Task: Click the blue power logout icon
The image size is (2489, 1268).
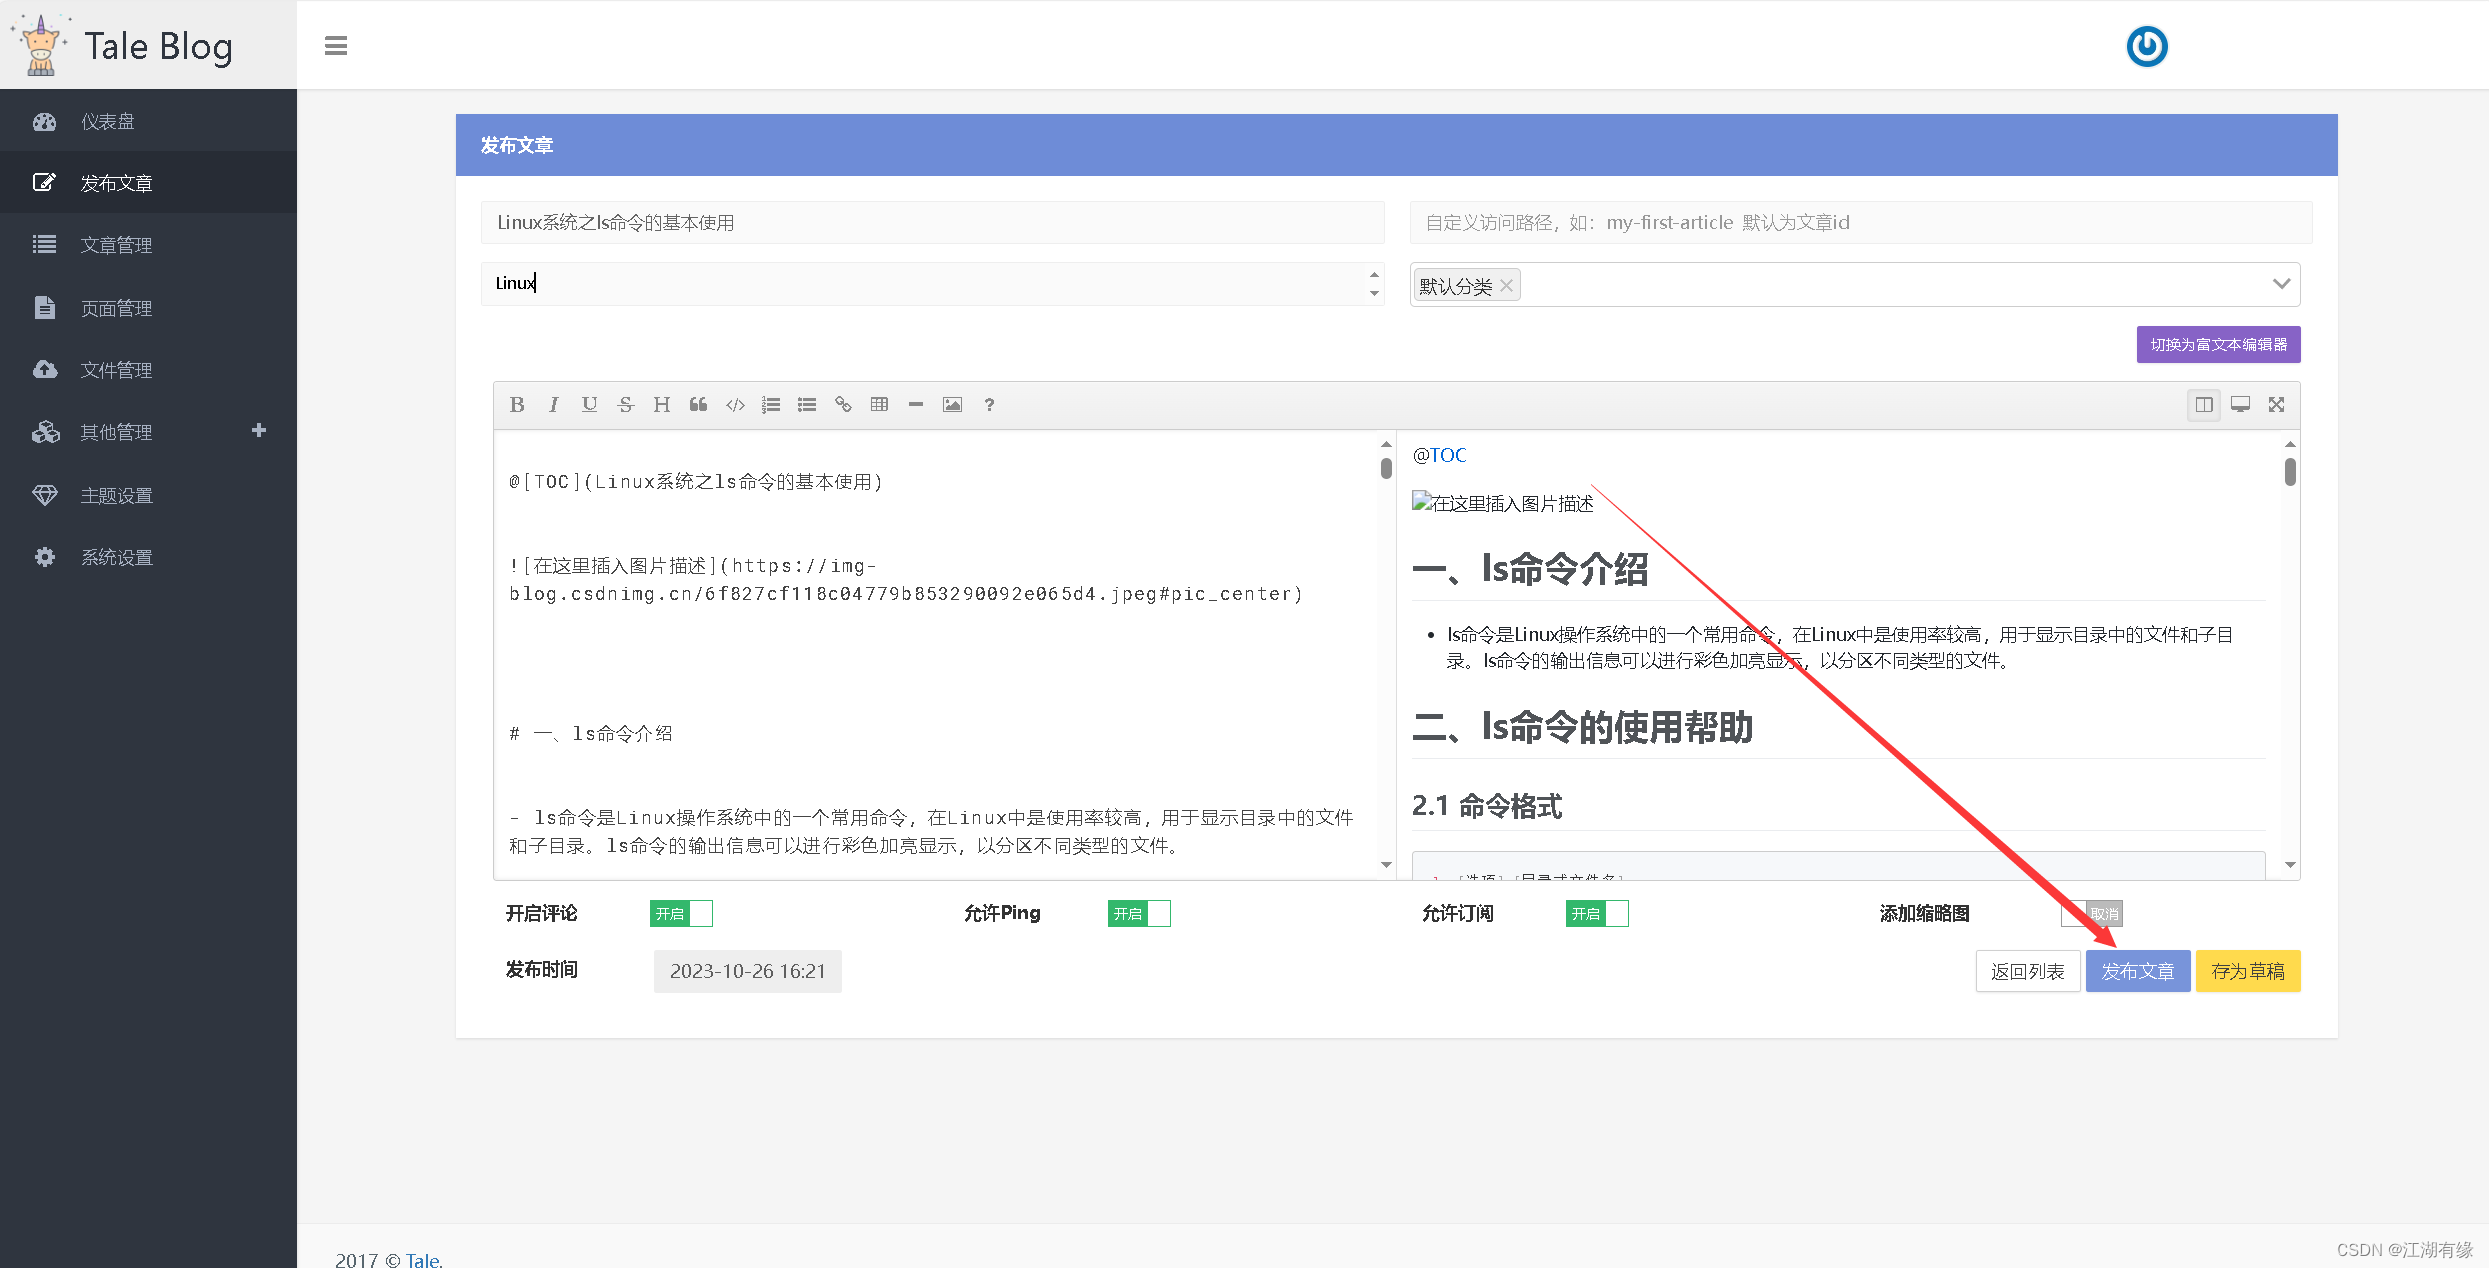Action: pos(2146,46)
